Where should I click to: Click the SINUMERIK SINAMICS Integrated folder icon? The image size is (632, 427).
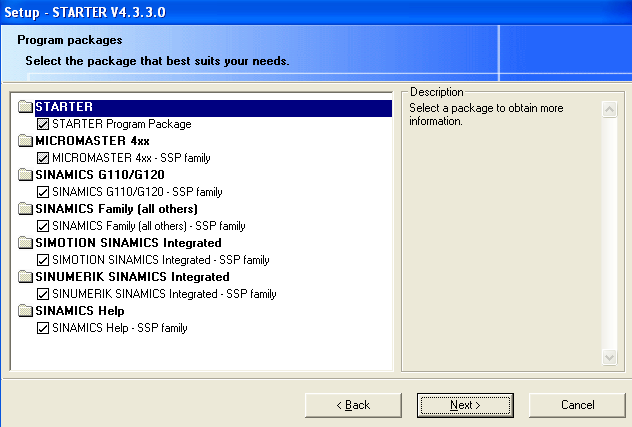tap(25, 277)
